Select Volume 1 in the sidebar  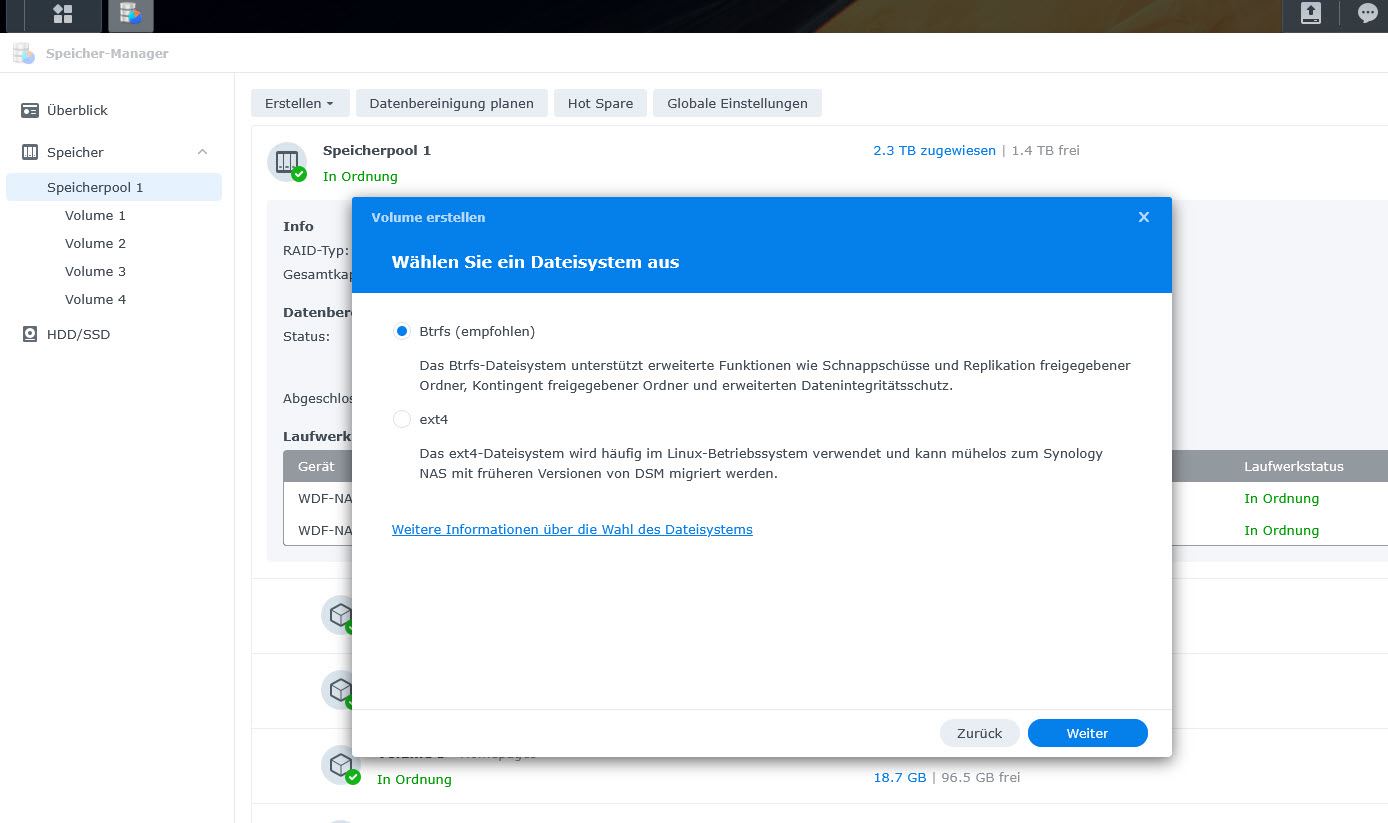pos(95,215)
